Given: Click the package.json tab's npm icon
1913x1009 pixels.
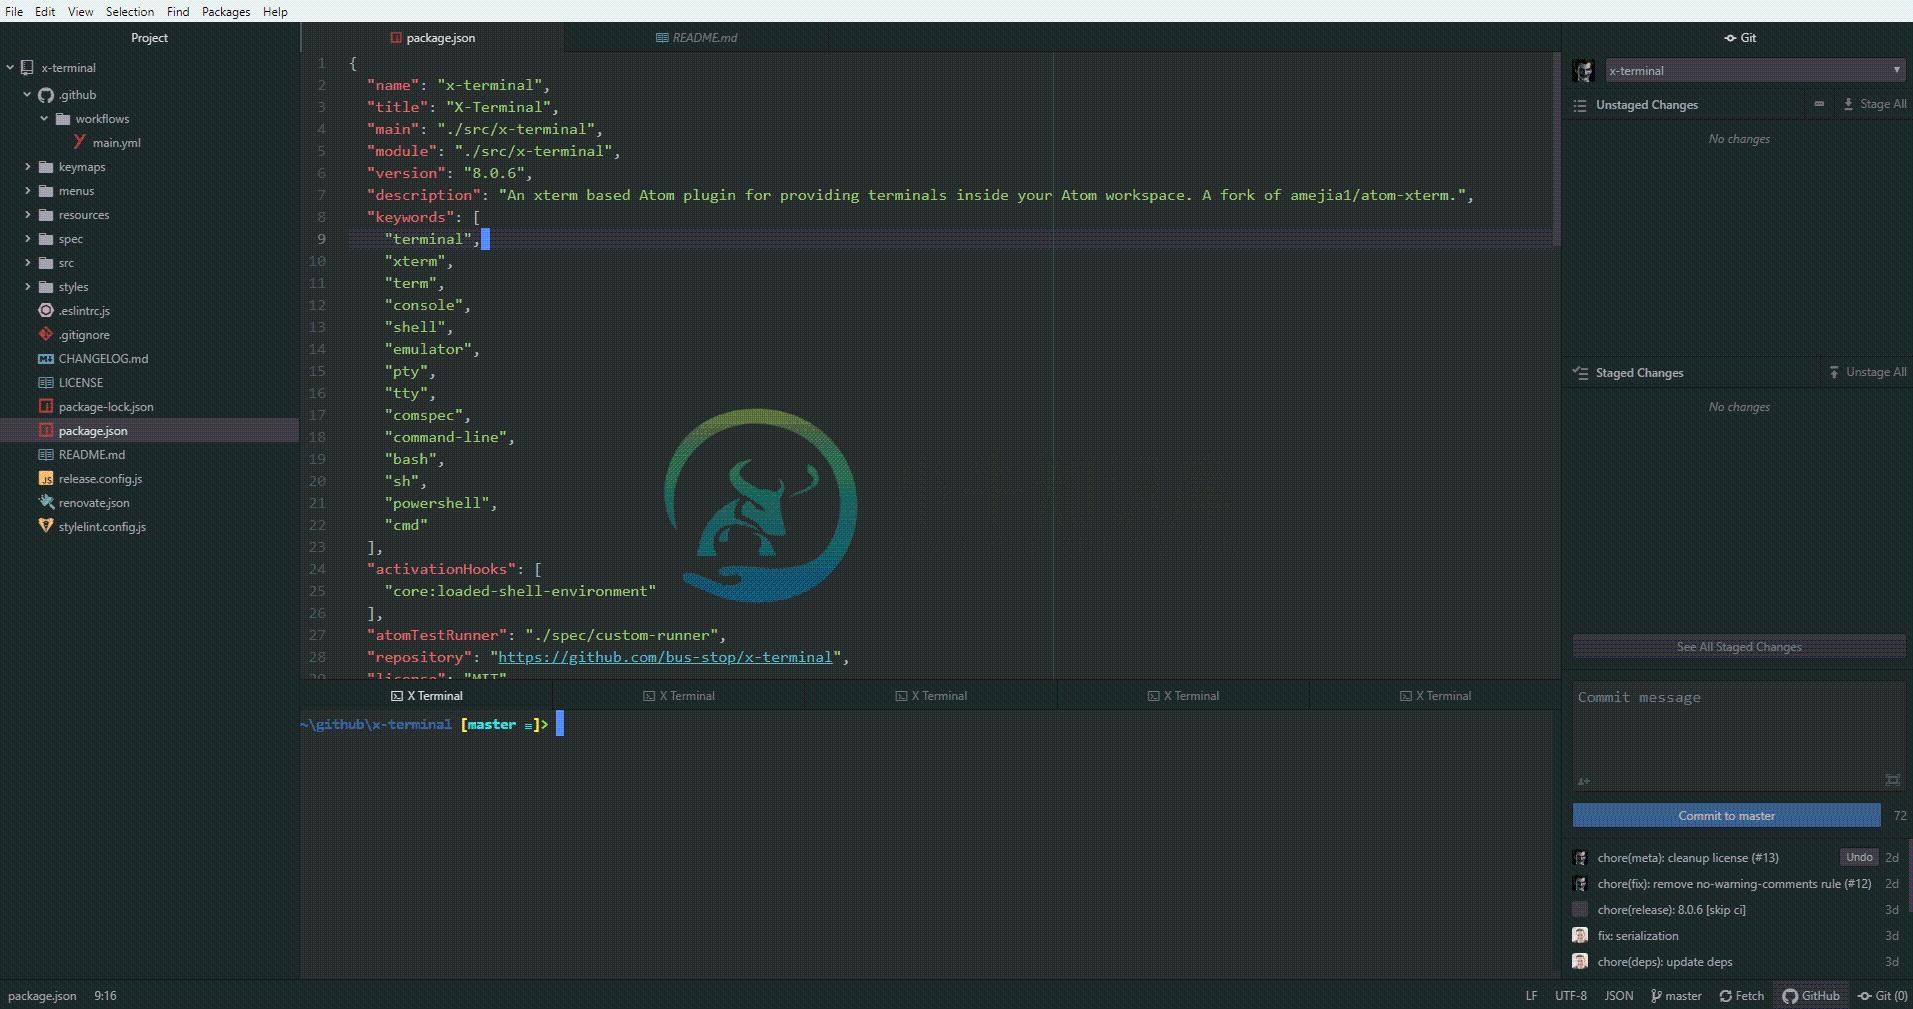Looking at the screenshot, I should 396,38.
